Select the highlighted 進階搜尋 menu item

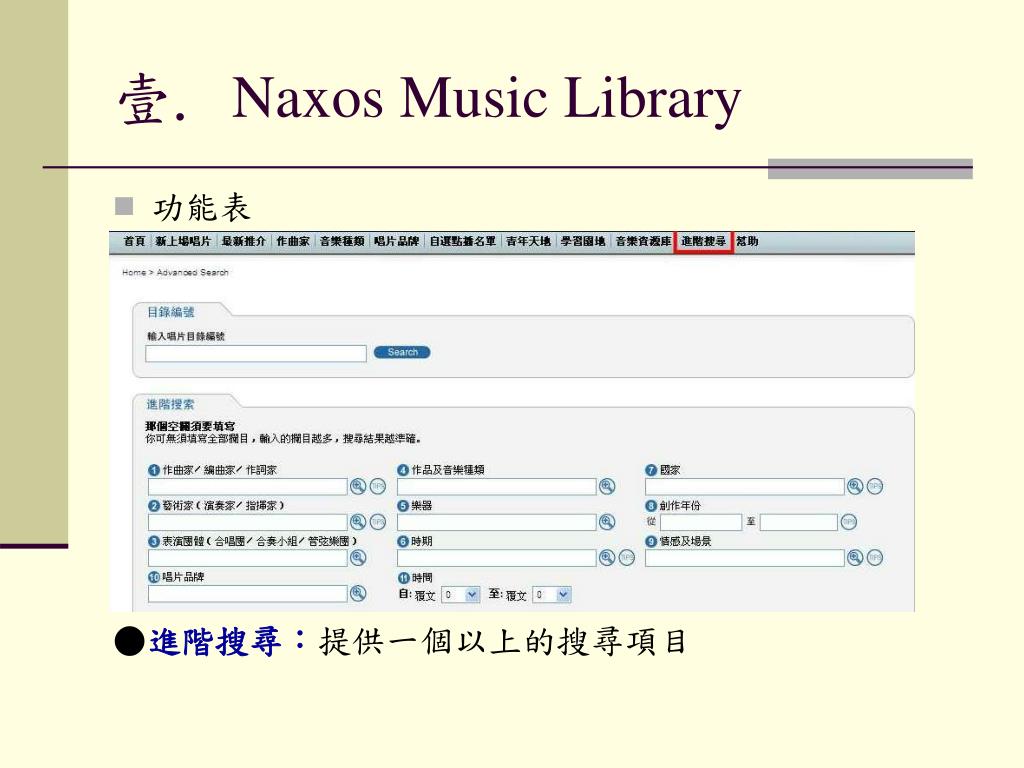[x=703, y=242]
